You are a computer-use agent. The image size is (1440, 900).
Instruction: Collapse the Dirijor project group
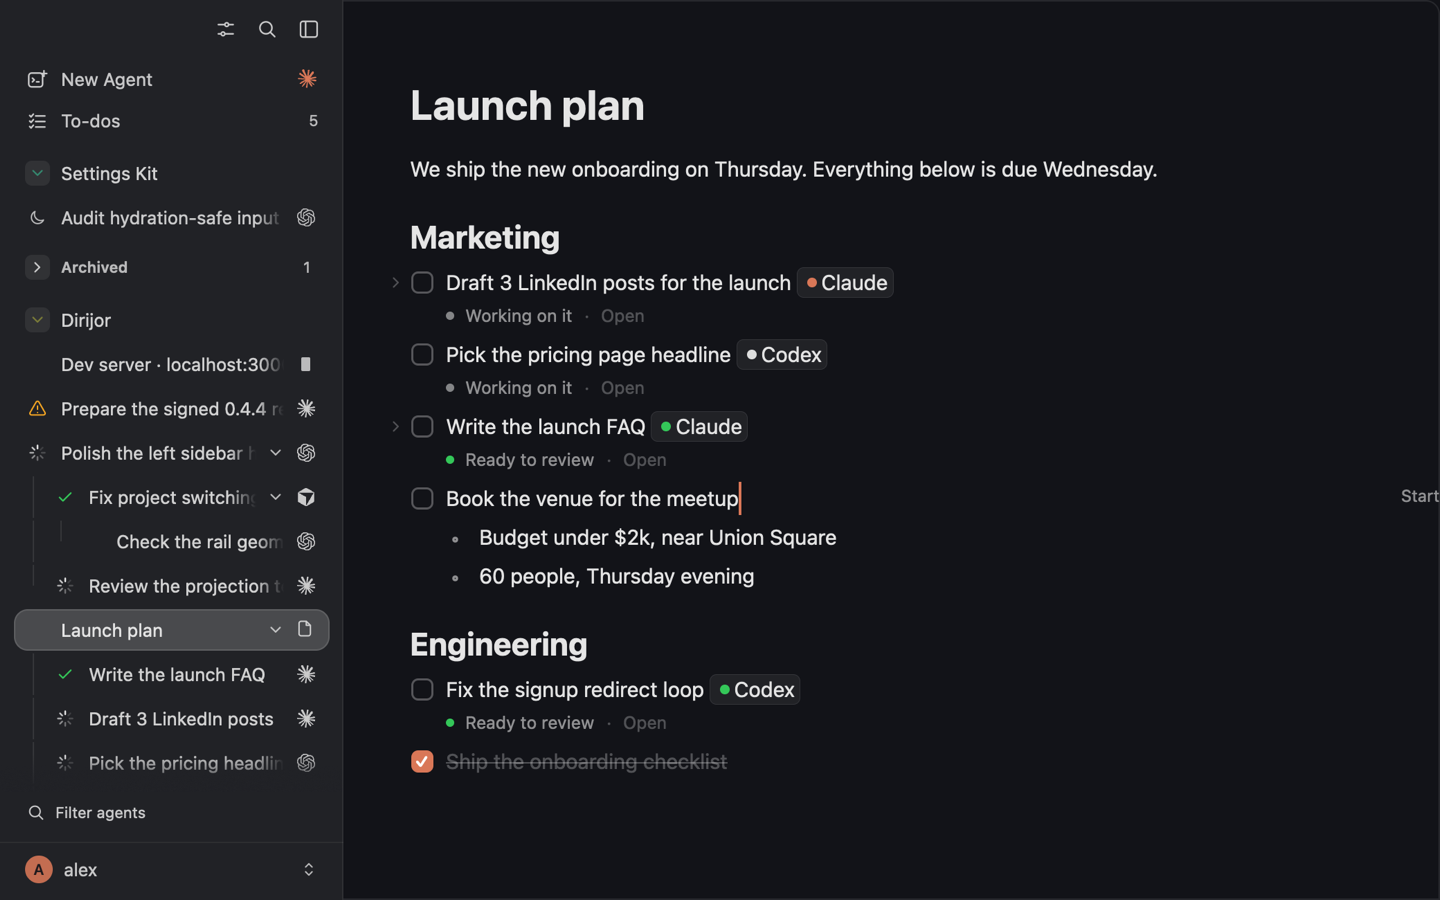[x=37, y=320]
